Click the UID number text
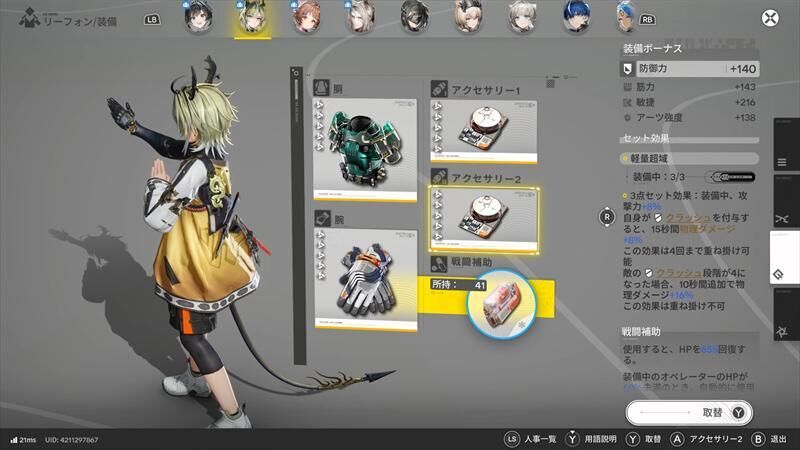The height and width of the screenshot is (450, 800). (x=71, y=440)
